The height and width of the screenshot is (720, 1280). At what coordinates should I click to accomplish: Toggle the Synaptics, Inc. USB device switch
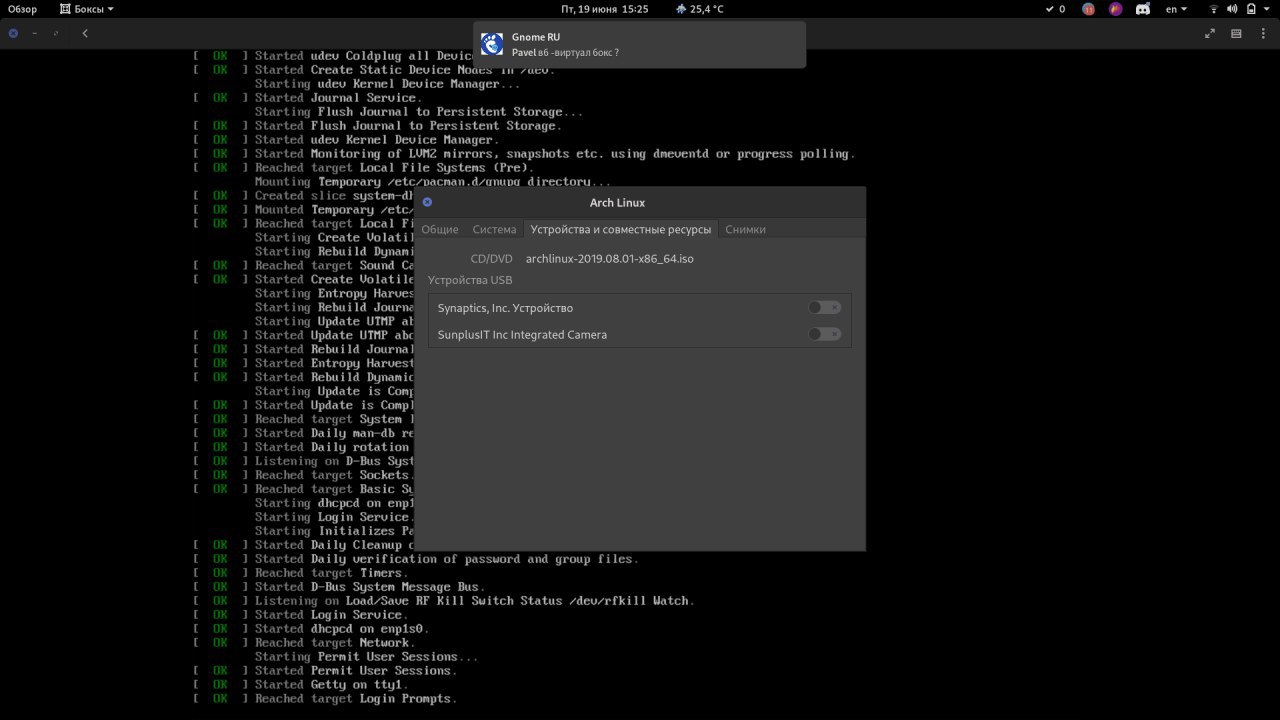pos(824,307)
